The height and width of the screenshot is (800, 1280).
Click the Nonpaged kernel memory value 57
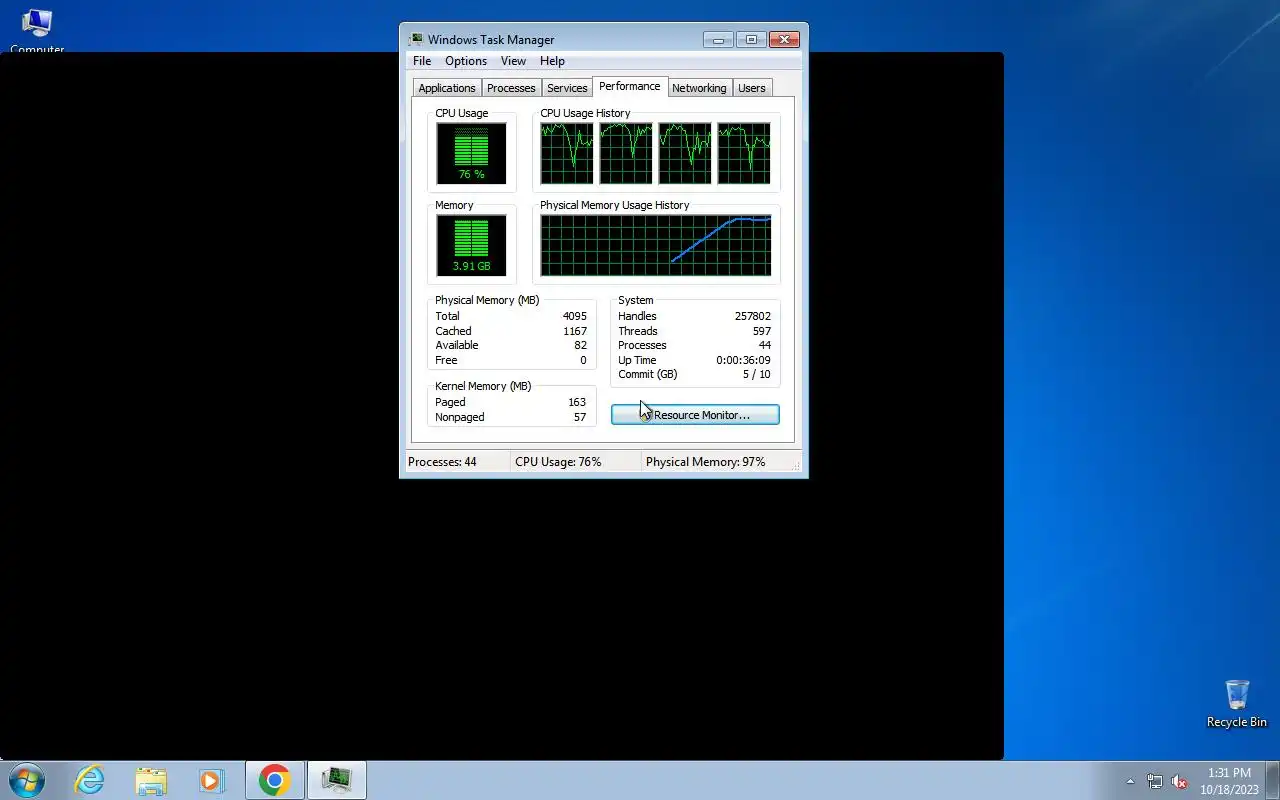[580, 417]
